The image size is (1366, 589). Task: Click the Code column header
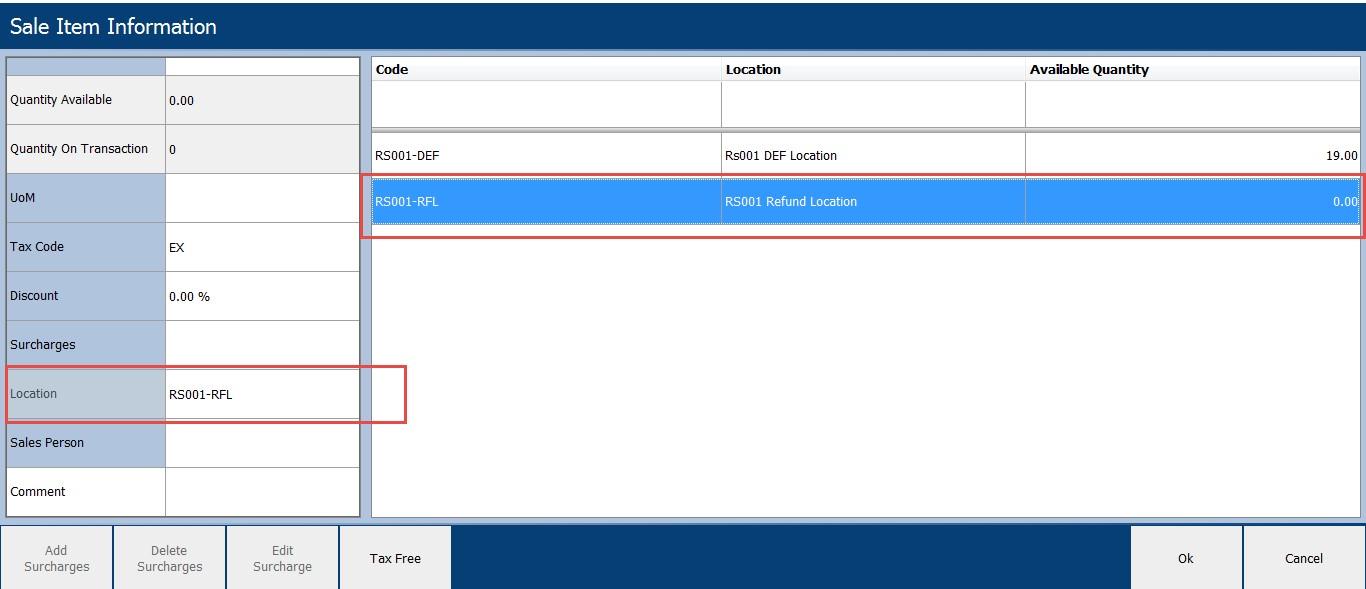coord(546,69)
